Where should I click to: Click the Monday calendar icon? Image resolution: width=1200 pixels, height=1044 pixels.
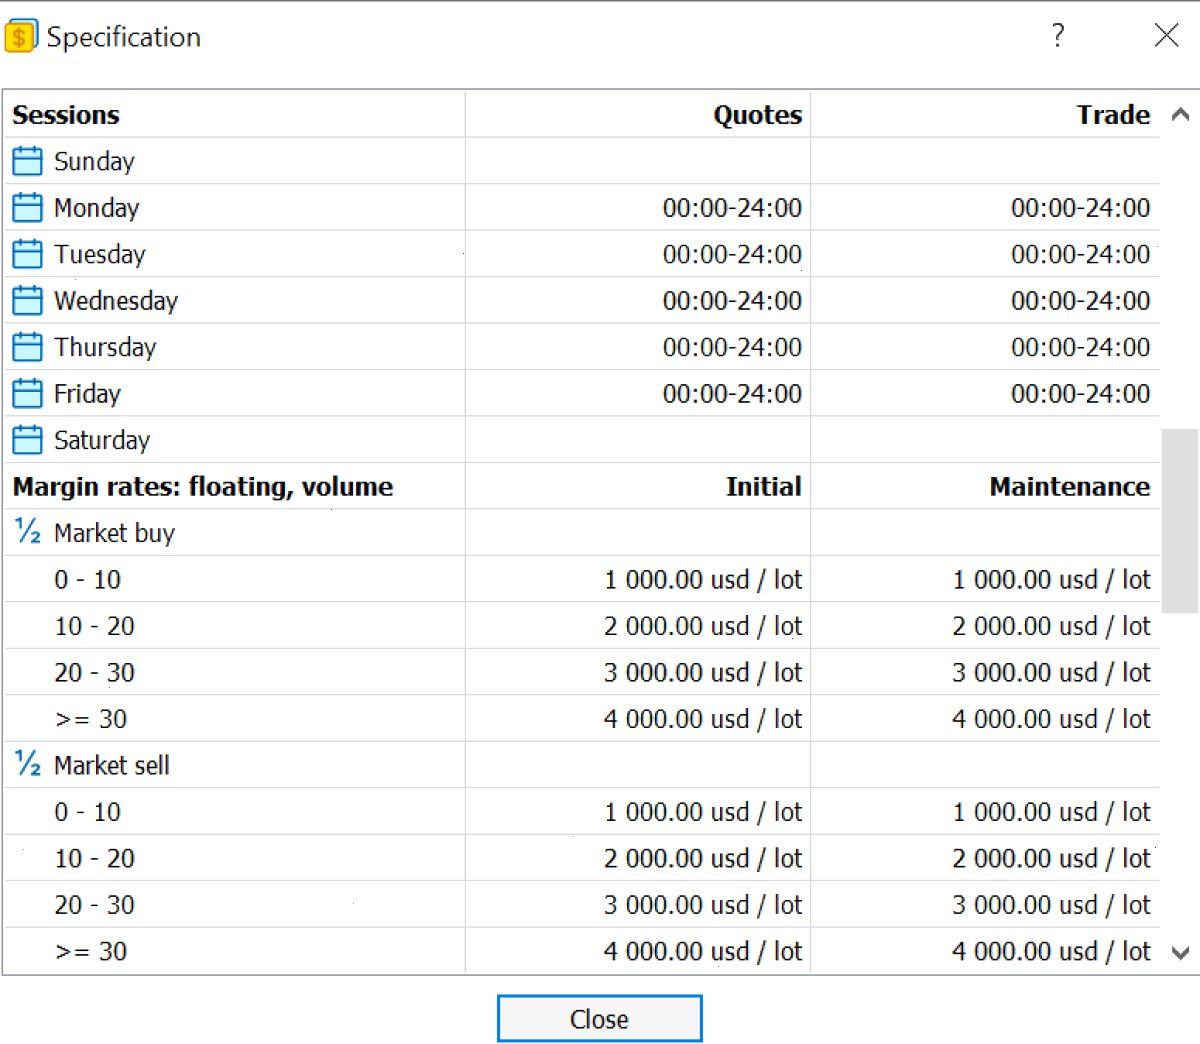click(x=27, y=207)
